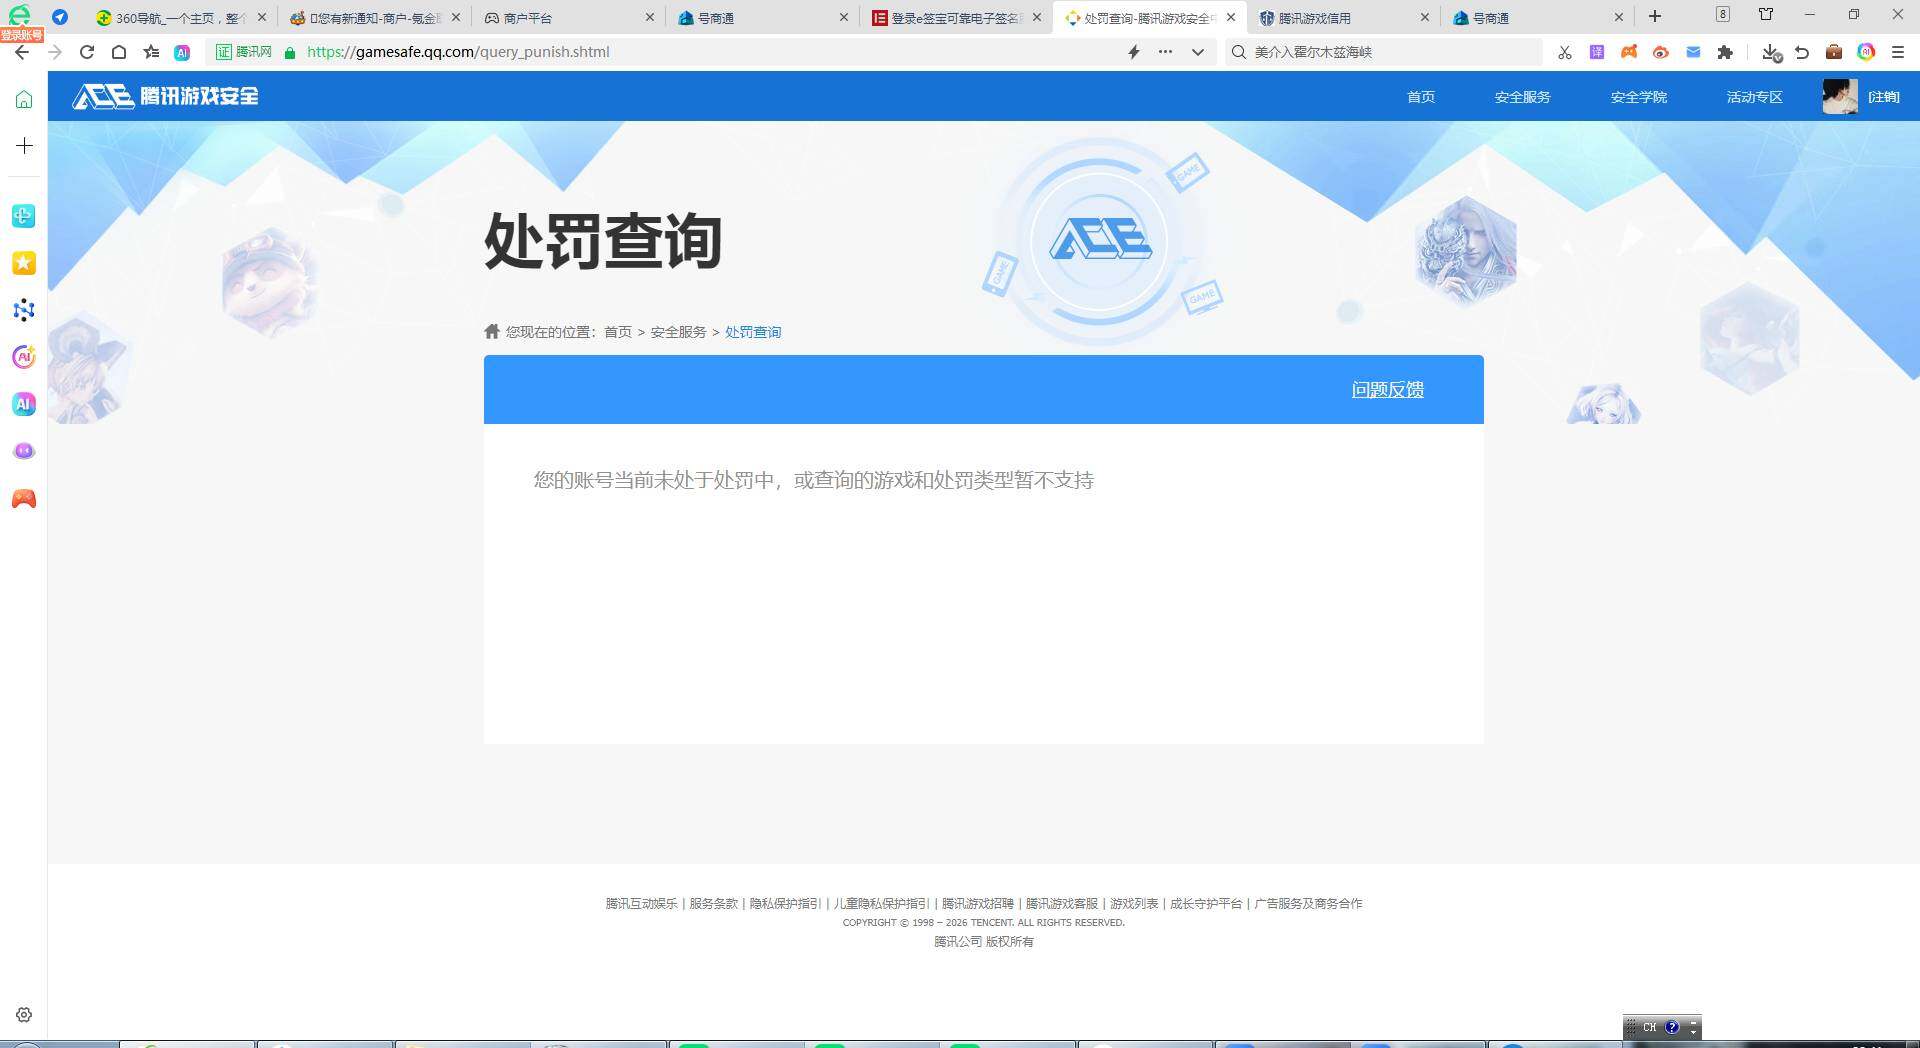The height and width of the screenshot is (1048, 1920).
Task: Open the teal app icon in the sidebar
Action: point(24,216)
